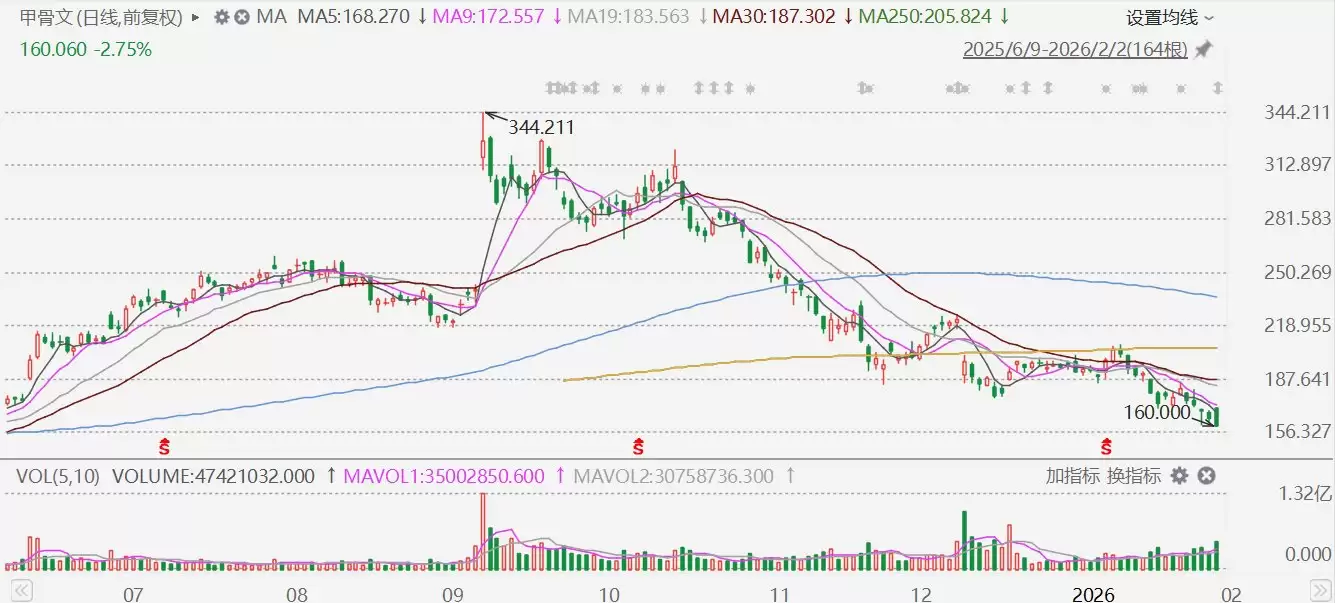
Task: Click 加指标 to add an indicator
Action: click(1073, 476)
